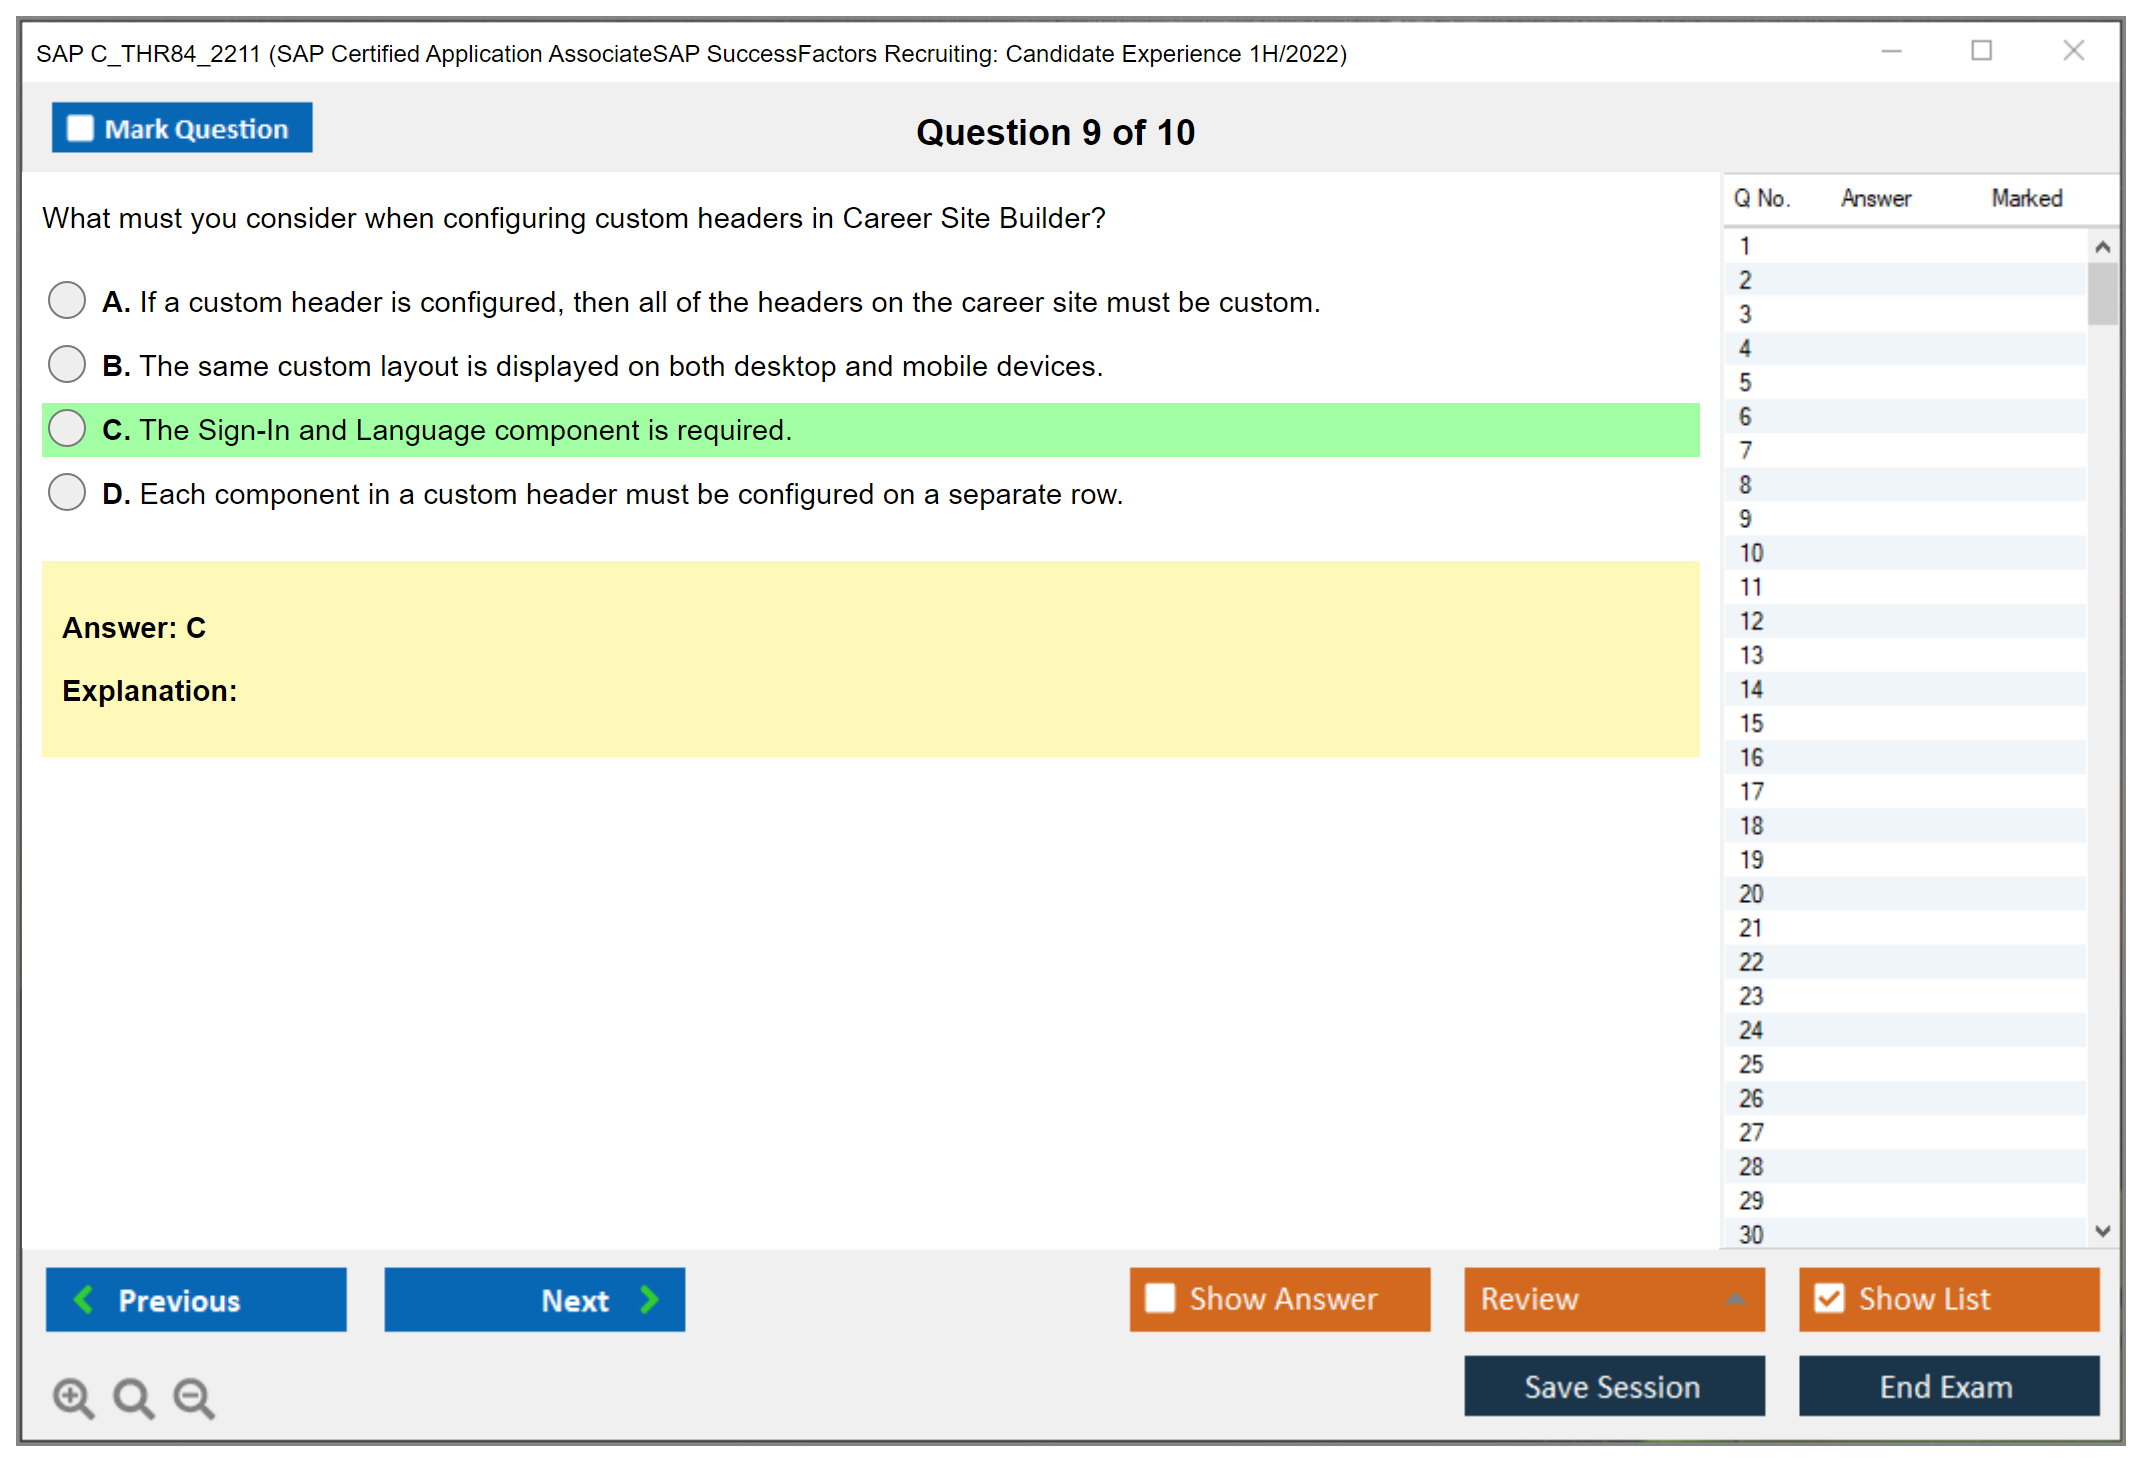Enable the Show Answer checkbox

[x=1160, y=1298]
